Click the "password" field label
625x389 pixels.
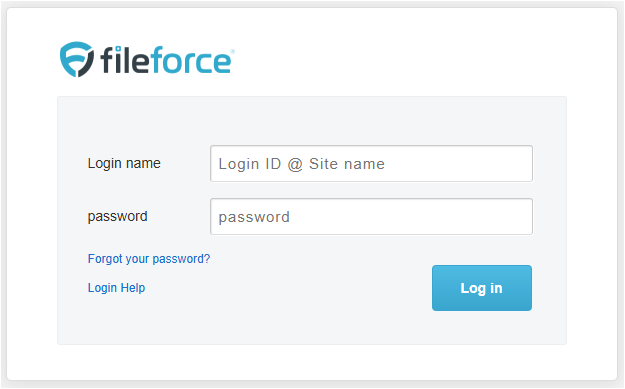coord(118,216)
